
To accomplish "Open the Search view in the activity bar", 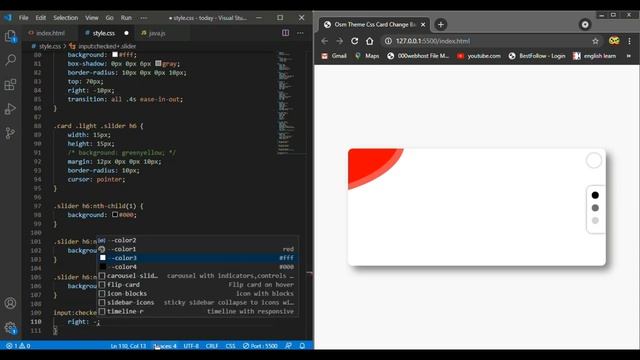I will point(10,60).
